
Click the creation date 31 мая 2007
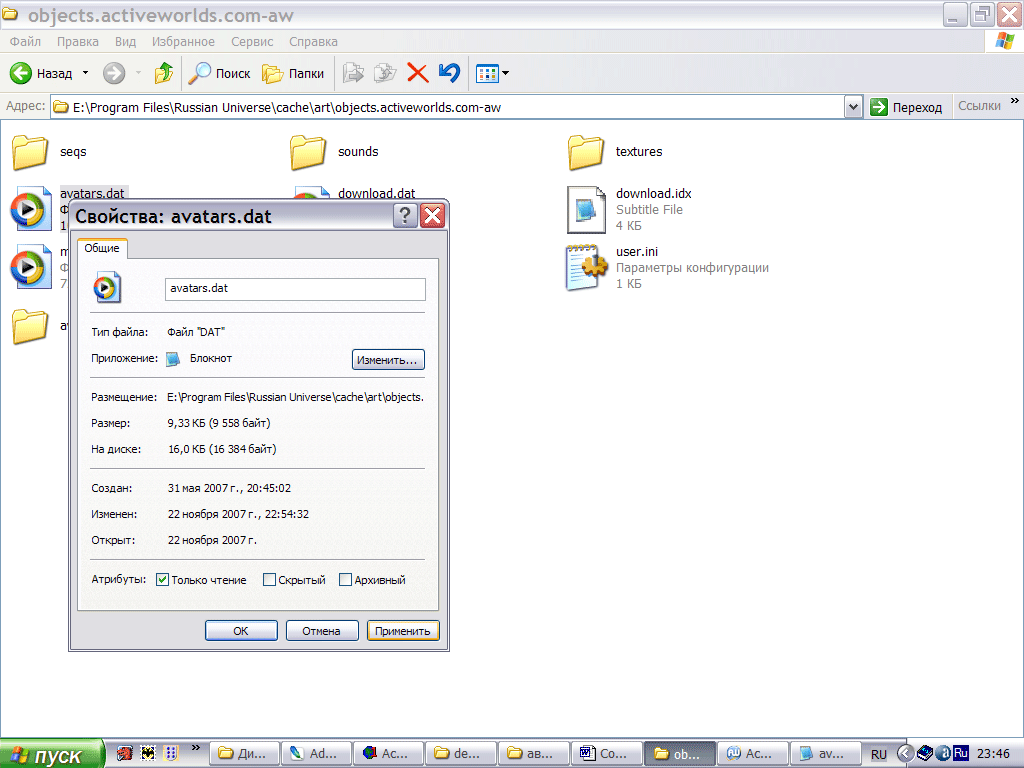(x=229, y=488)
